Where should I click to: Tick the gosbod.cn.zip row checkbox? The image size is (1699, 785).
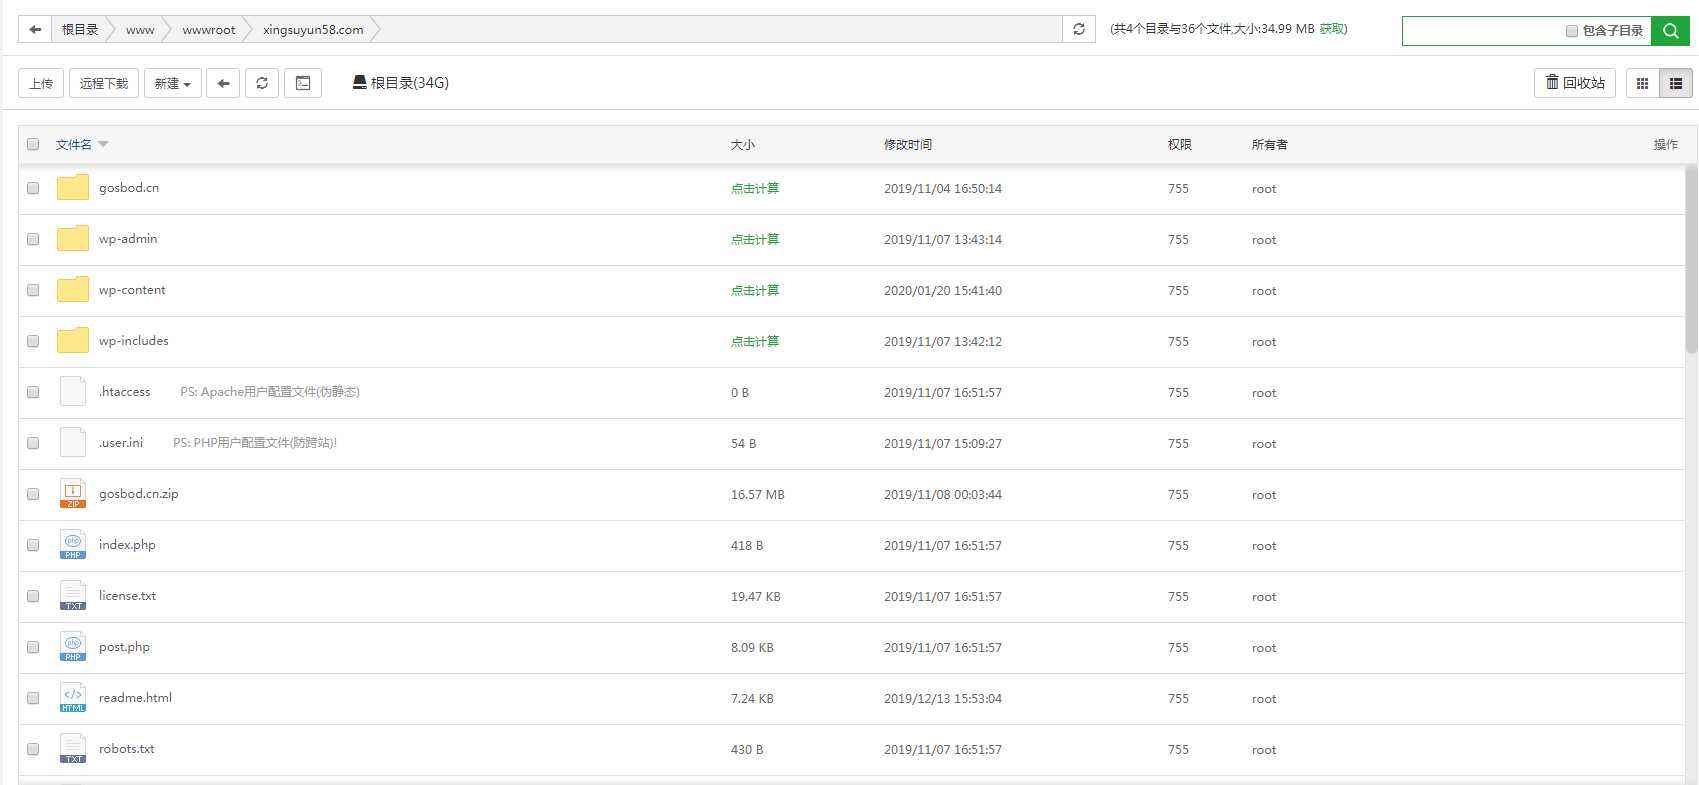click(x=33, y=494)
